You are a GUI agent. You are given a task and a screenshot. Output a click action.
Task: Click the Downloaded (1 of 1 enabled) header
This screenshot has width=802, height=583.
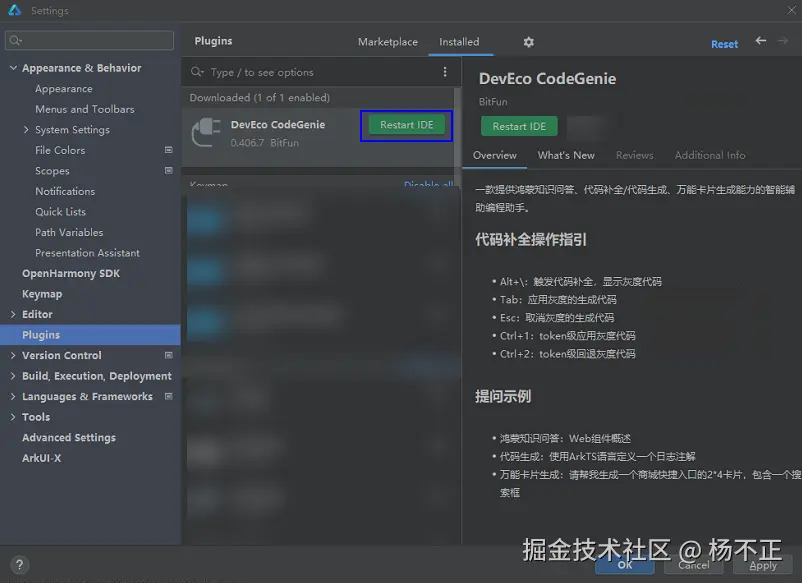(259, 97)
